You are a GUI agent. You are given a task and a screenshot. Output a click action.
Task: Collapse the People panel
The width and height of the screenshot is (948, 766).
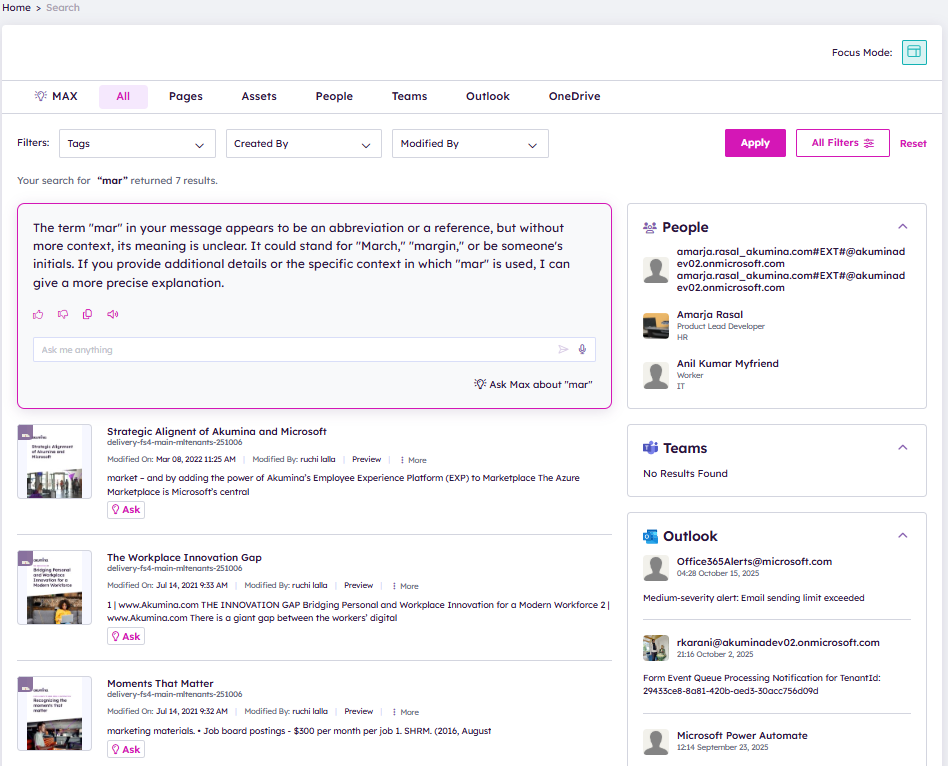tap(903, 227)
